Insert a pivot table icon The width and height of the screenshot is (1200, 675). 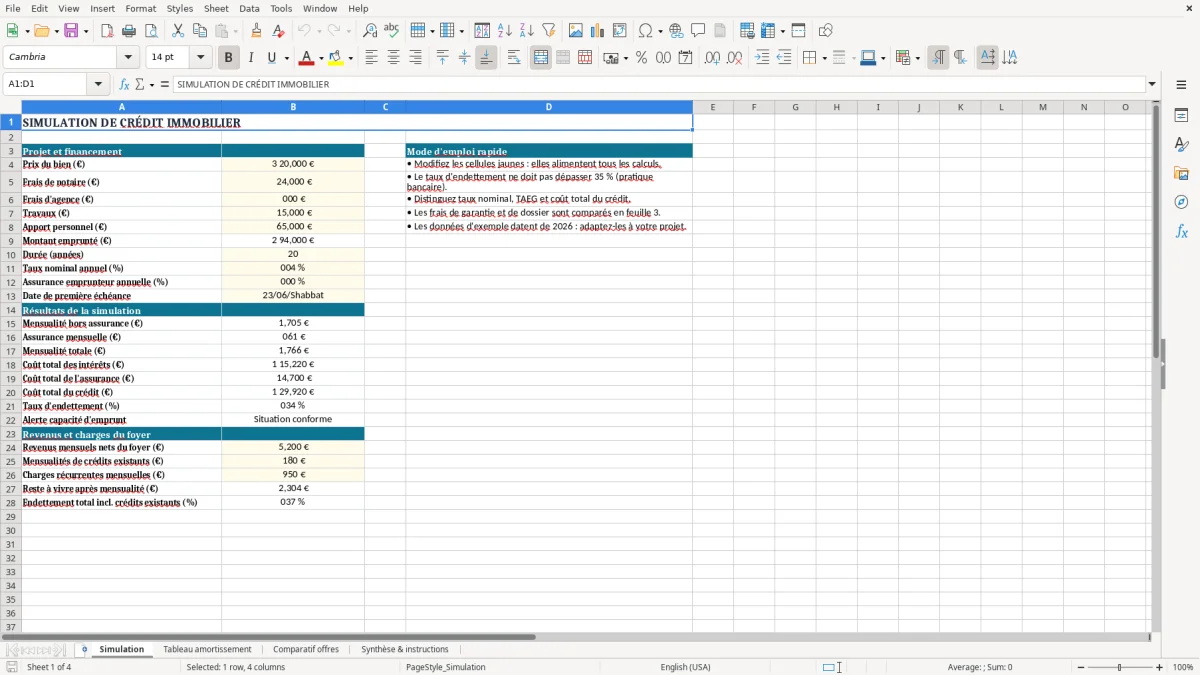click(620, 31)
